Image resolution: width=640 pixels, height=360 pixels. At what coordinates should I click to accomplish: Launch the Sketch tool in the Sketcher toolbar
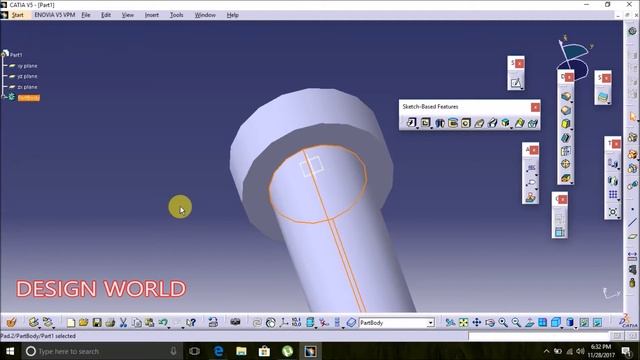point(516,83)
